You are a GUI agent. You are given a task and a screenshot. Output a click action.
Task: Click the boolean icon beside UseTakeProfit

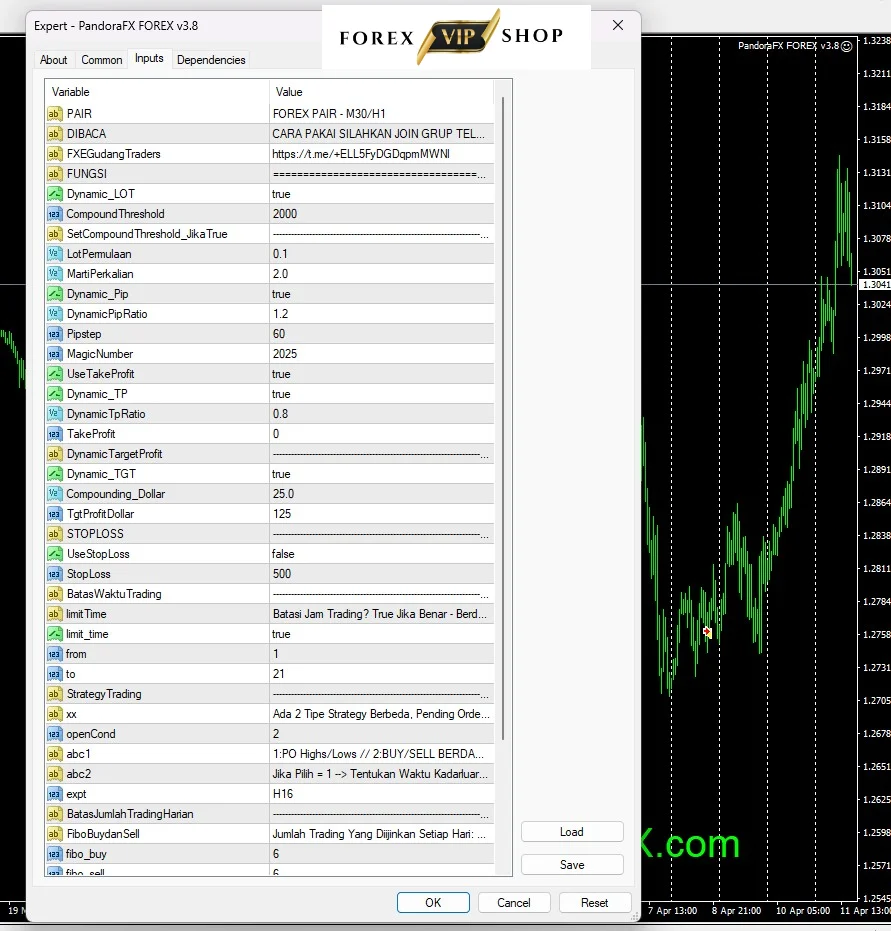[x=54, y=374]
